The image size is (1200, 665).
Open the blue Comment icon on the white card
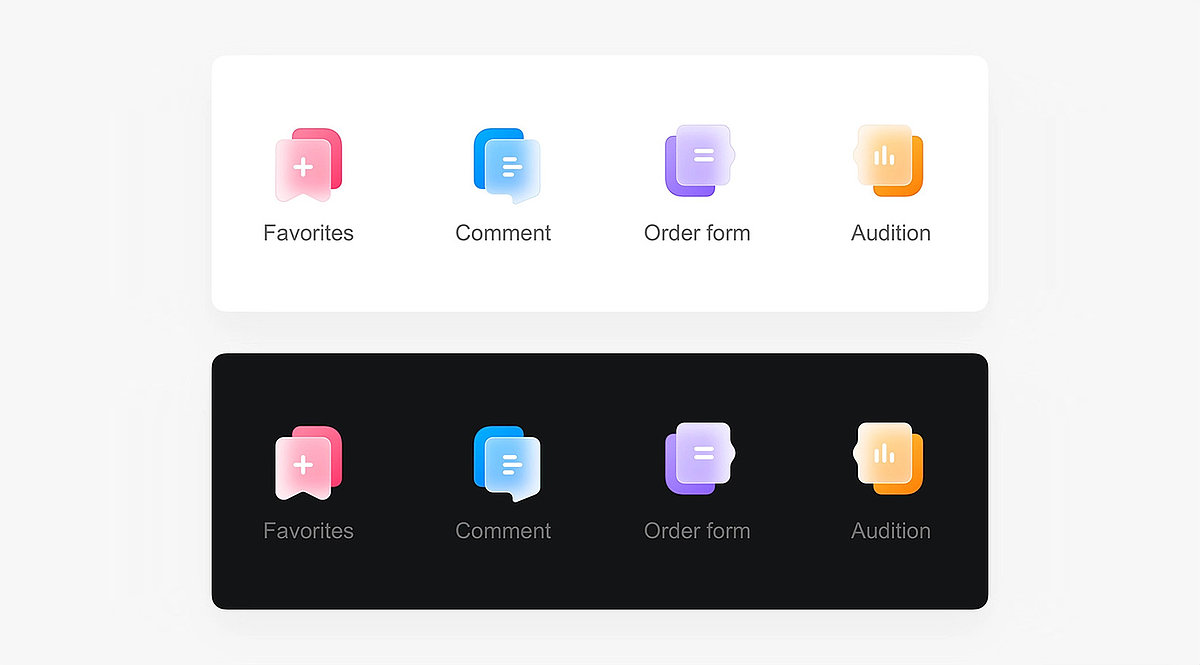(x=506, y=165)
